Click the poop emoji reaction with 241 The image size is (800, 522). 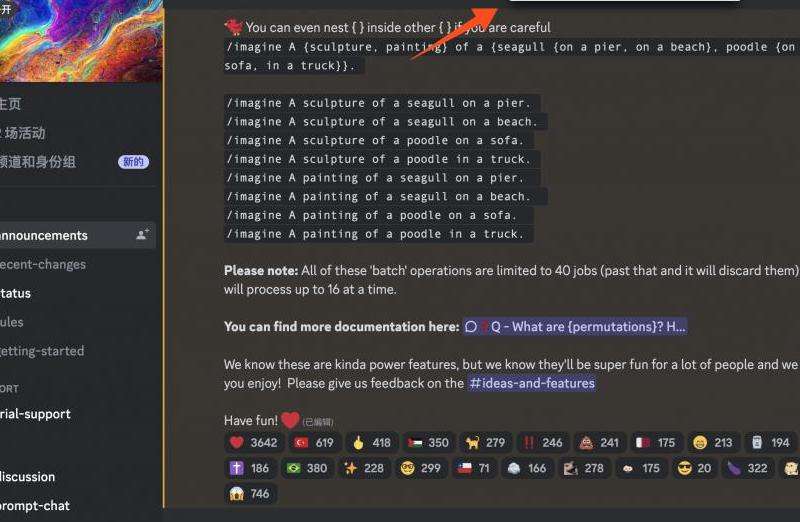point(599,442)
